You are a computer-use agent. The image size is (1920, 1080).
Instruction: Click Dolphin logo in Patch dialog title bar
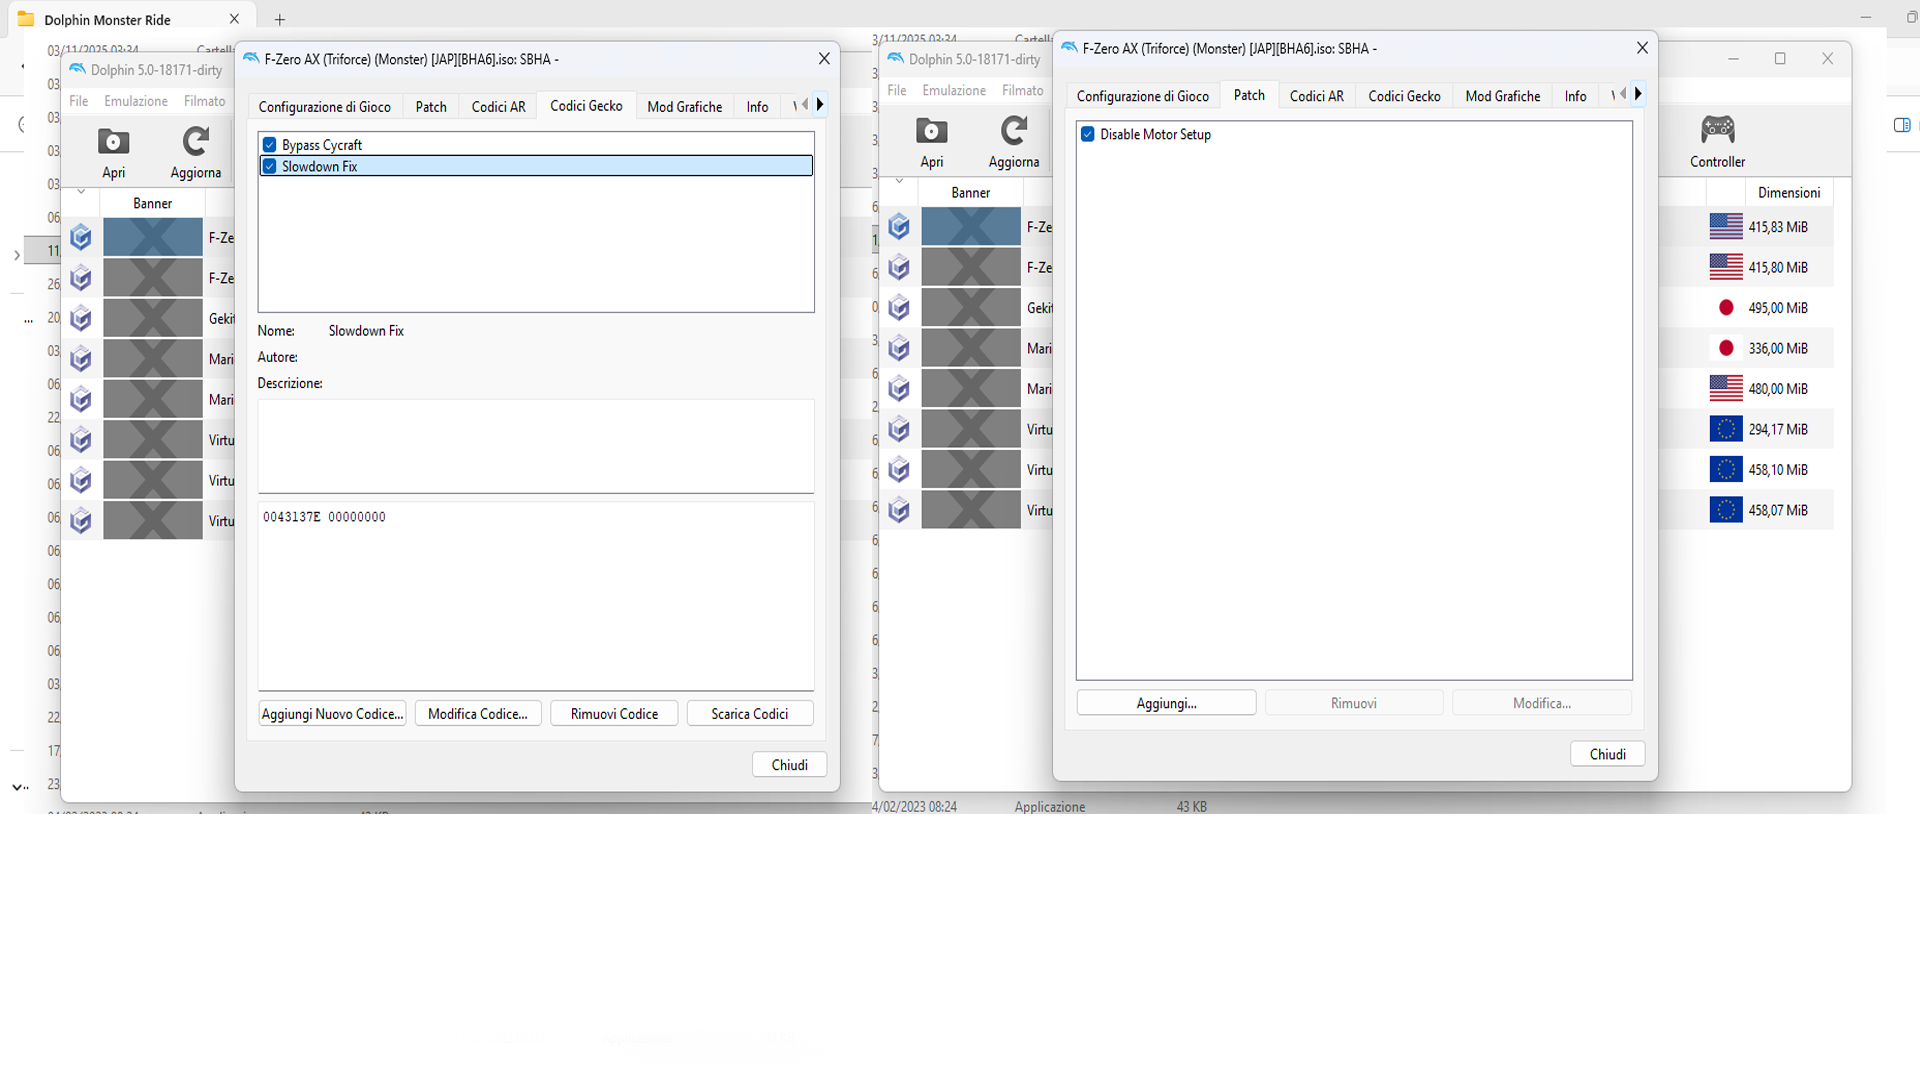(x=1069, y=48)
